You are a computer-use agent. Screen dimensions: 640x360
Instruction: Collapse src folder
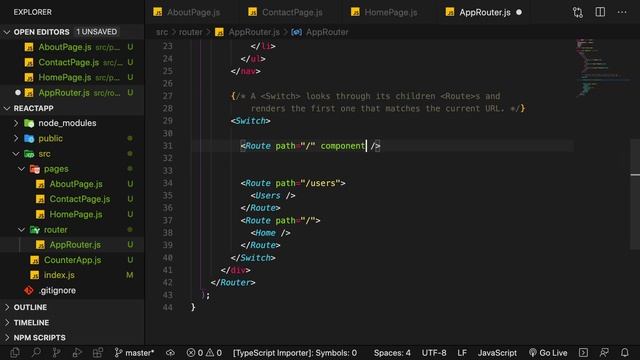[16, 153]
